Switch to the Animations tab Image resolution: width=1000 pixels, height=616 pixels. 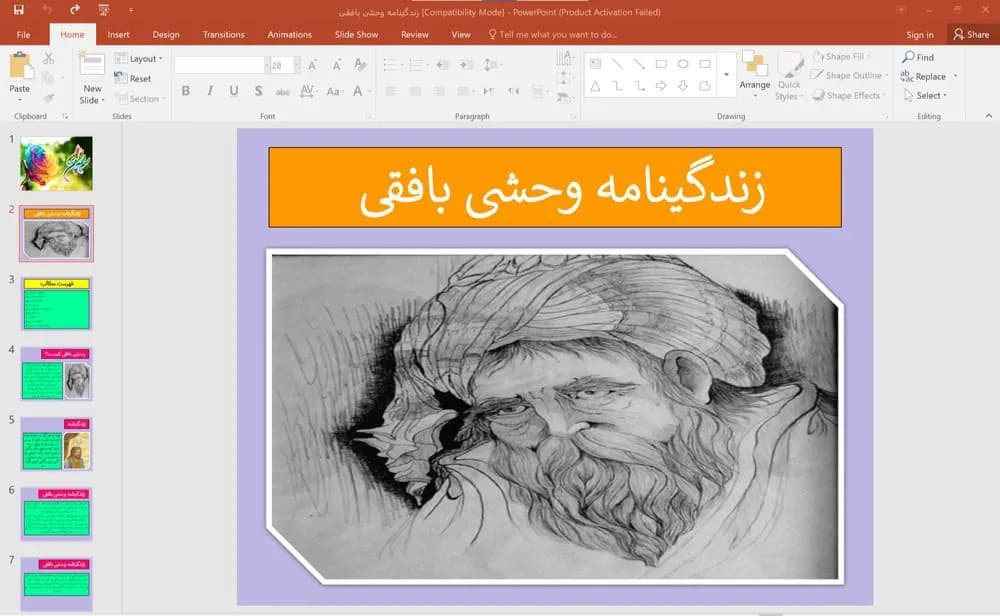[x=290, y=34]
